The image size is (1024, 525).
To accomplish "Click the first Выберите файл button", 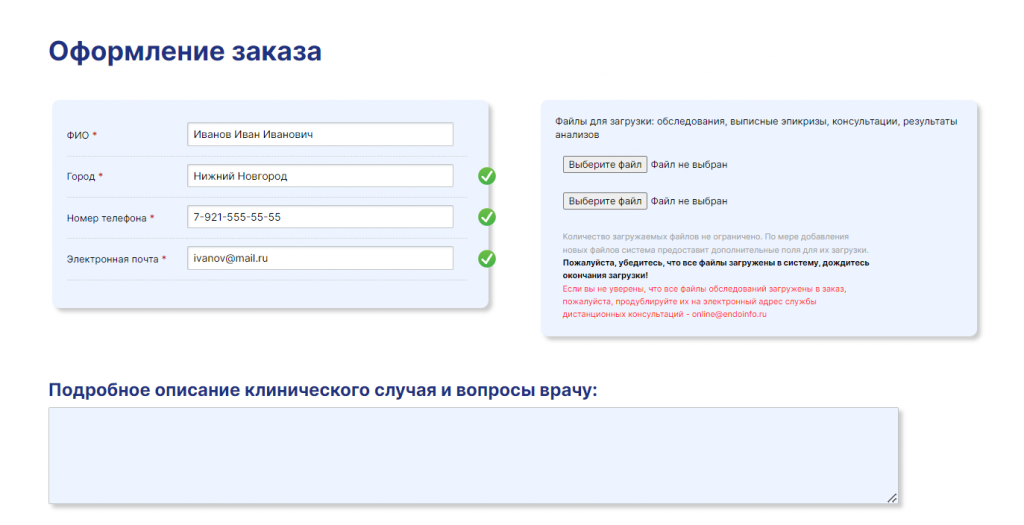I will [x=605, y=165].
